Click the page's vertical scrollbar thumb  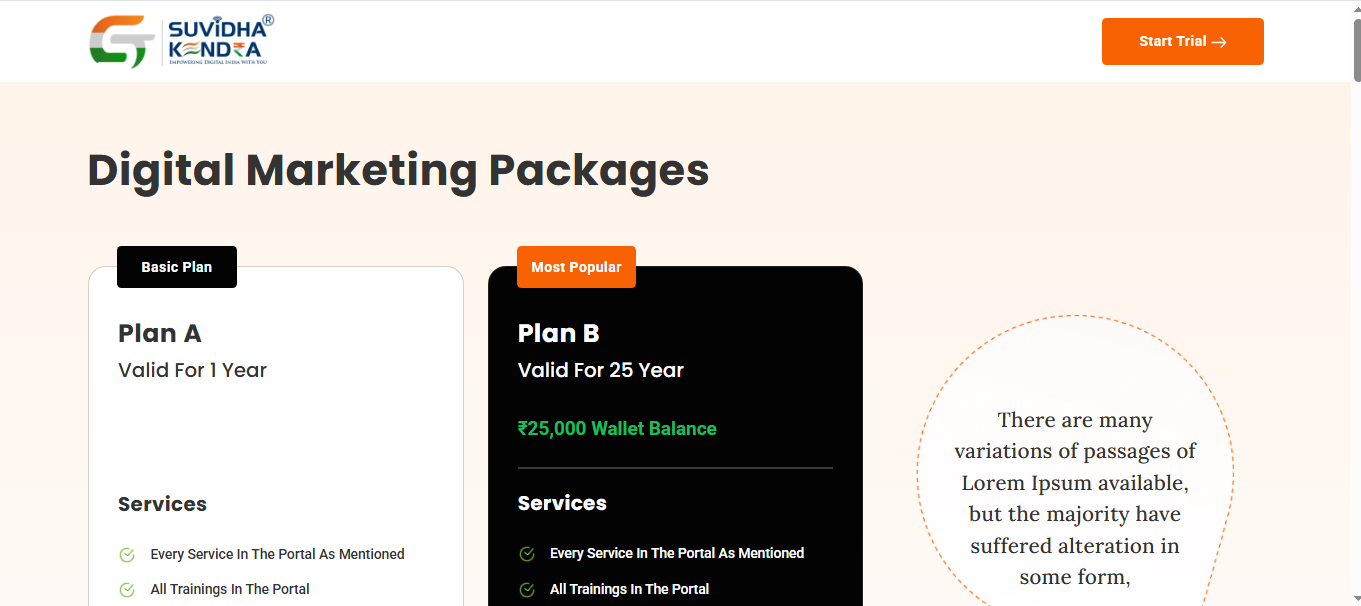[1355, 50]
